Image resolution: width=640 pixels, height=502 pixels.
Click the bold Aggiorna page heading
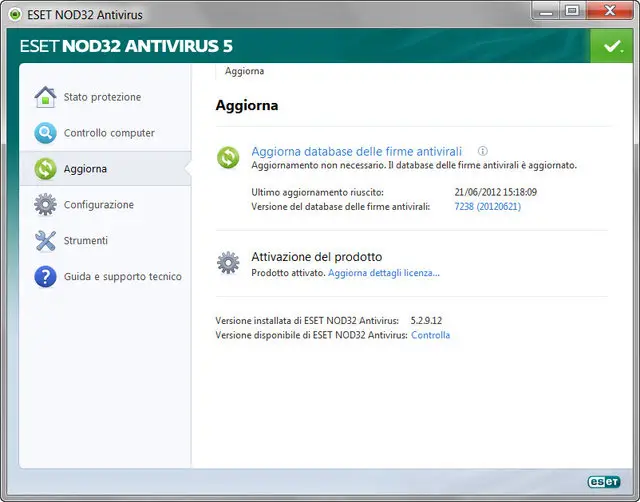tap(247, 105)
